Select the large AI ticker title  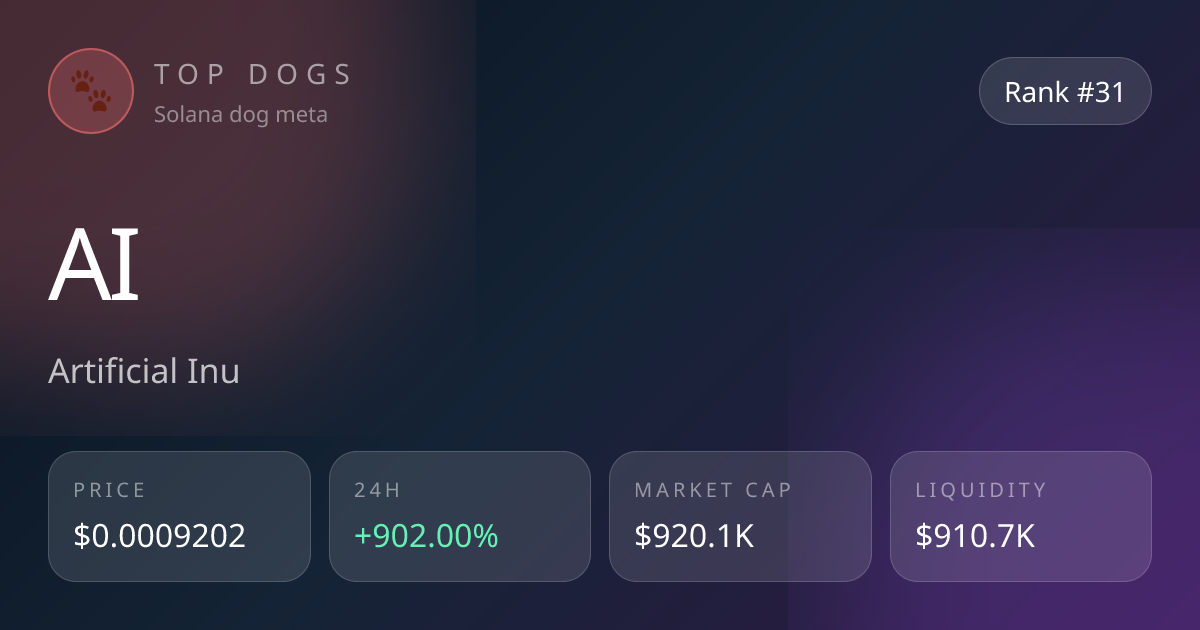point(94,268)
